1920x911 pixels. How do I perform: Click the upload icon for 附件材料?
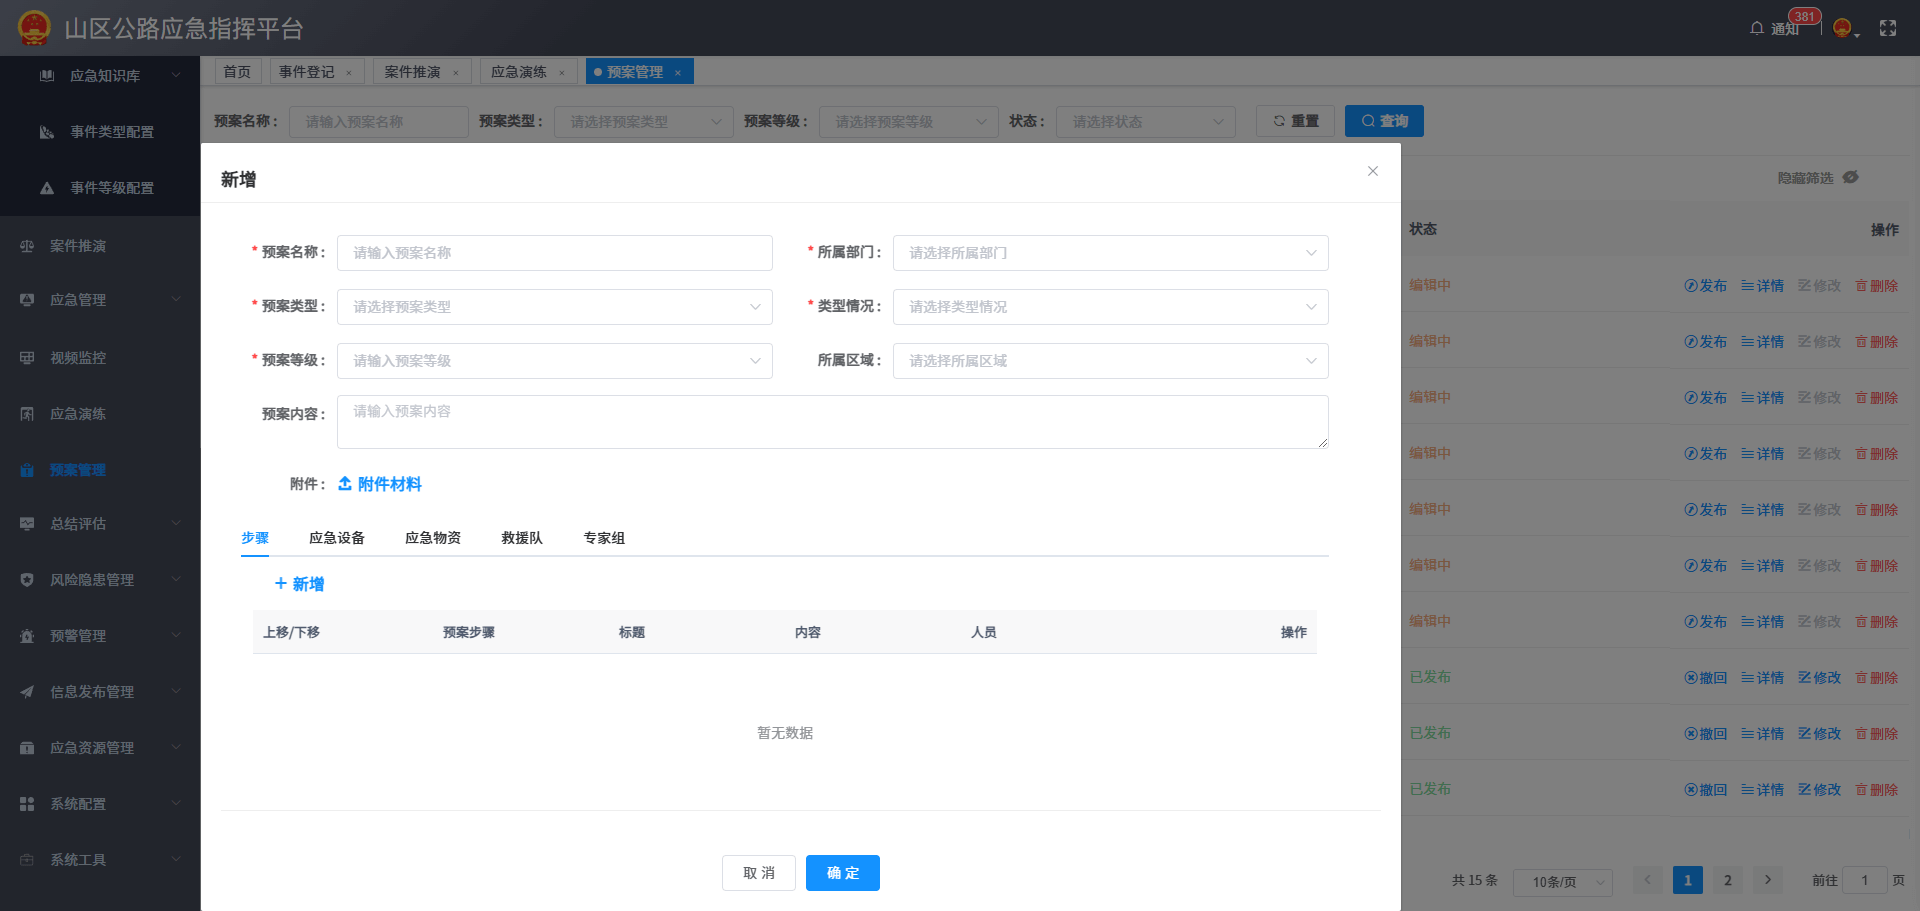click(x=345, y=484)
